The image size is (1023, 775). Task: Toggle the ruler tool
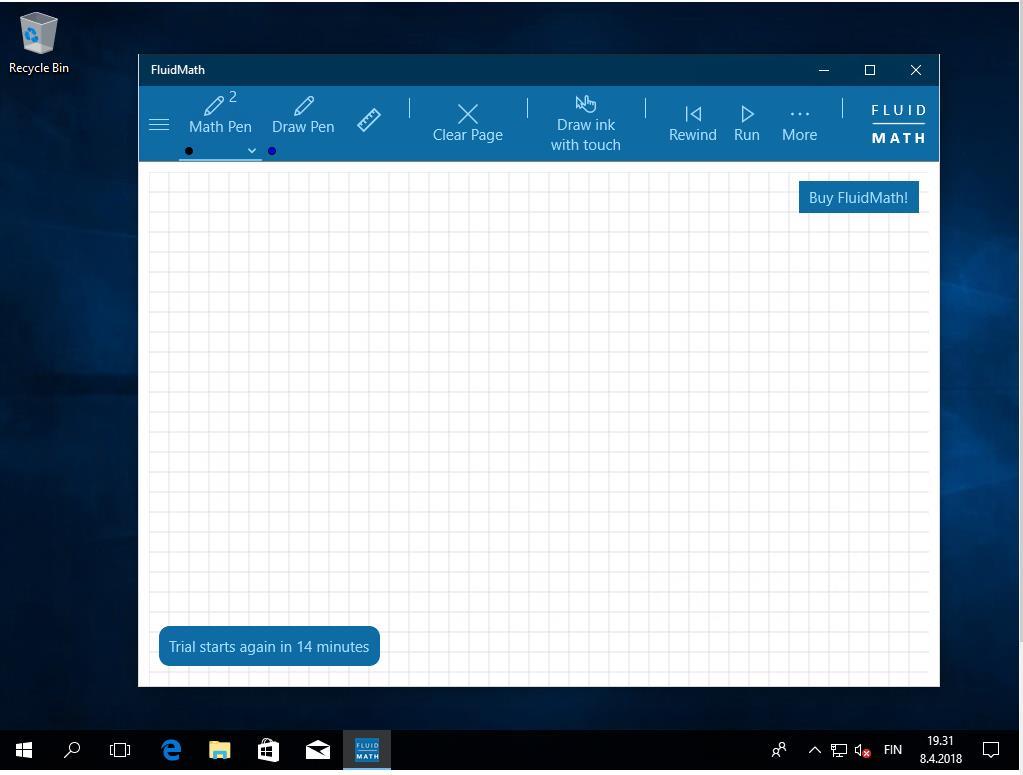(369, 120)
